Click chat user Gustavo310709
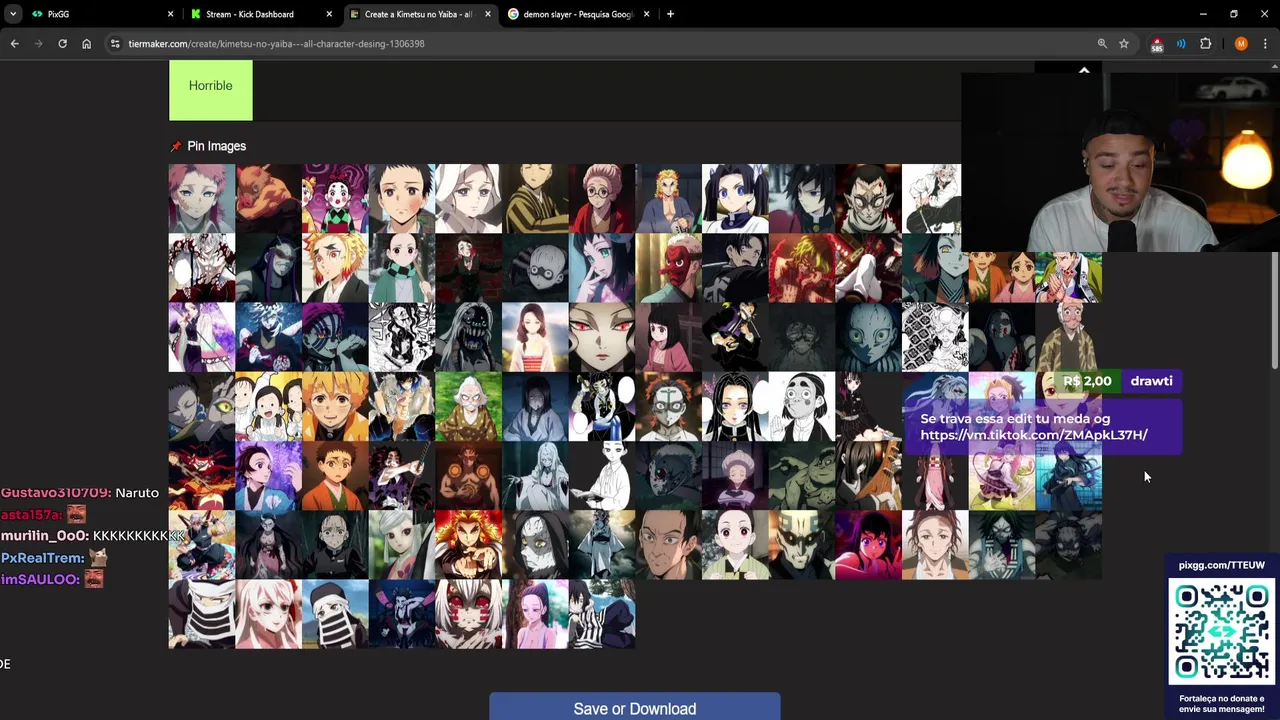This screenshot has height=720, width=1280. click(x=55, y=493)
